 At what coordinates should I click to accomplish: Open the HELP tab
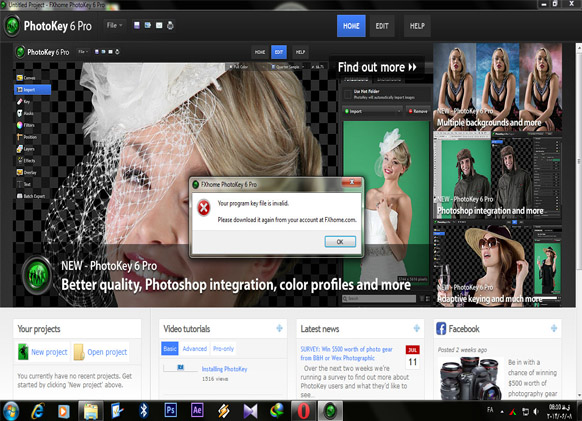click(417, 26)
